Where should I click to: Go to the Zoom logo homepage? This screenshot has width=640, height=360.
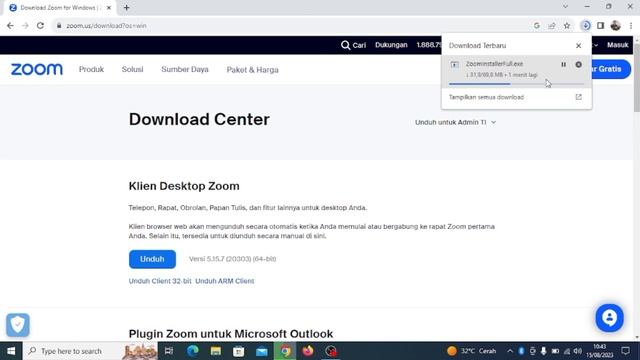pyautogui.click(x=37, y=69)
